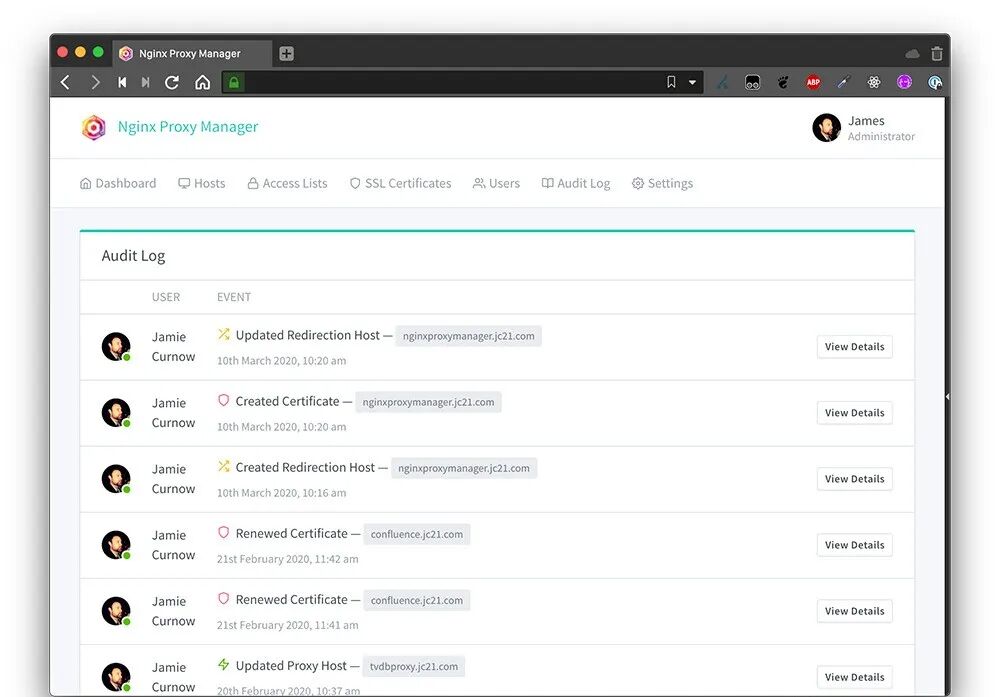
Task: Navigate to the Users page
Action: 496,184
